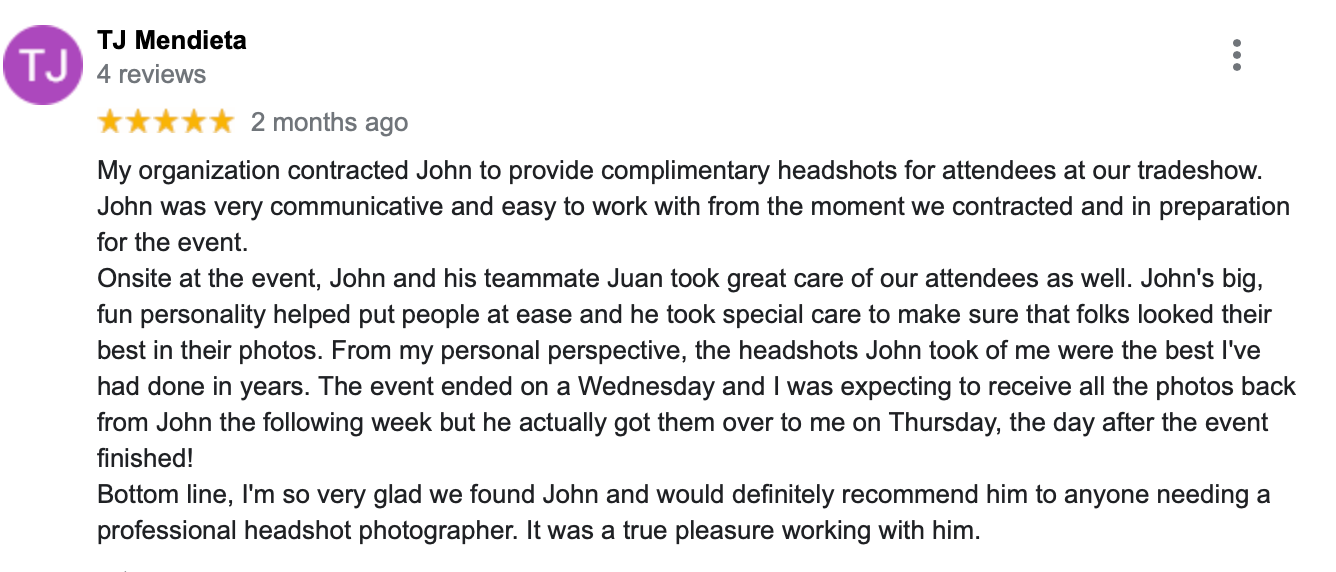Screen dimensions: 1336x572
Task: Click the first gold rating star
Action: [x=110, y=122]
